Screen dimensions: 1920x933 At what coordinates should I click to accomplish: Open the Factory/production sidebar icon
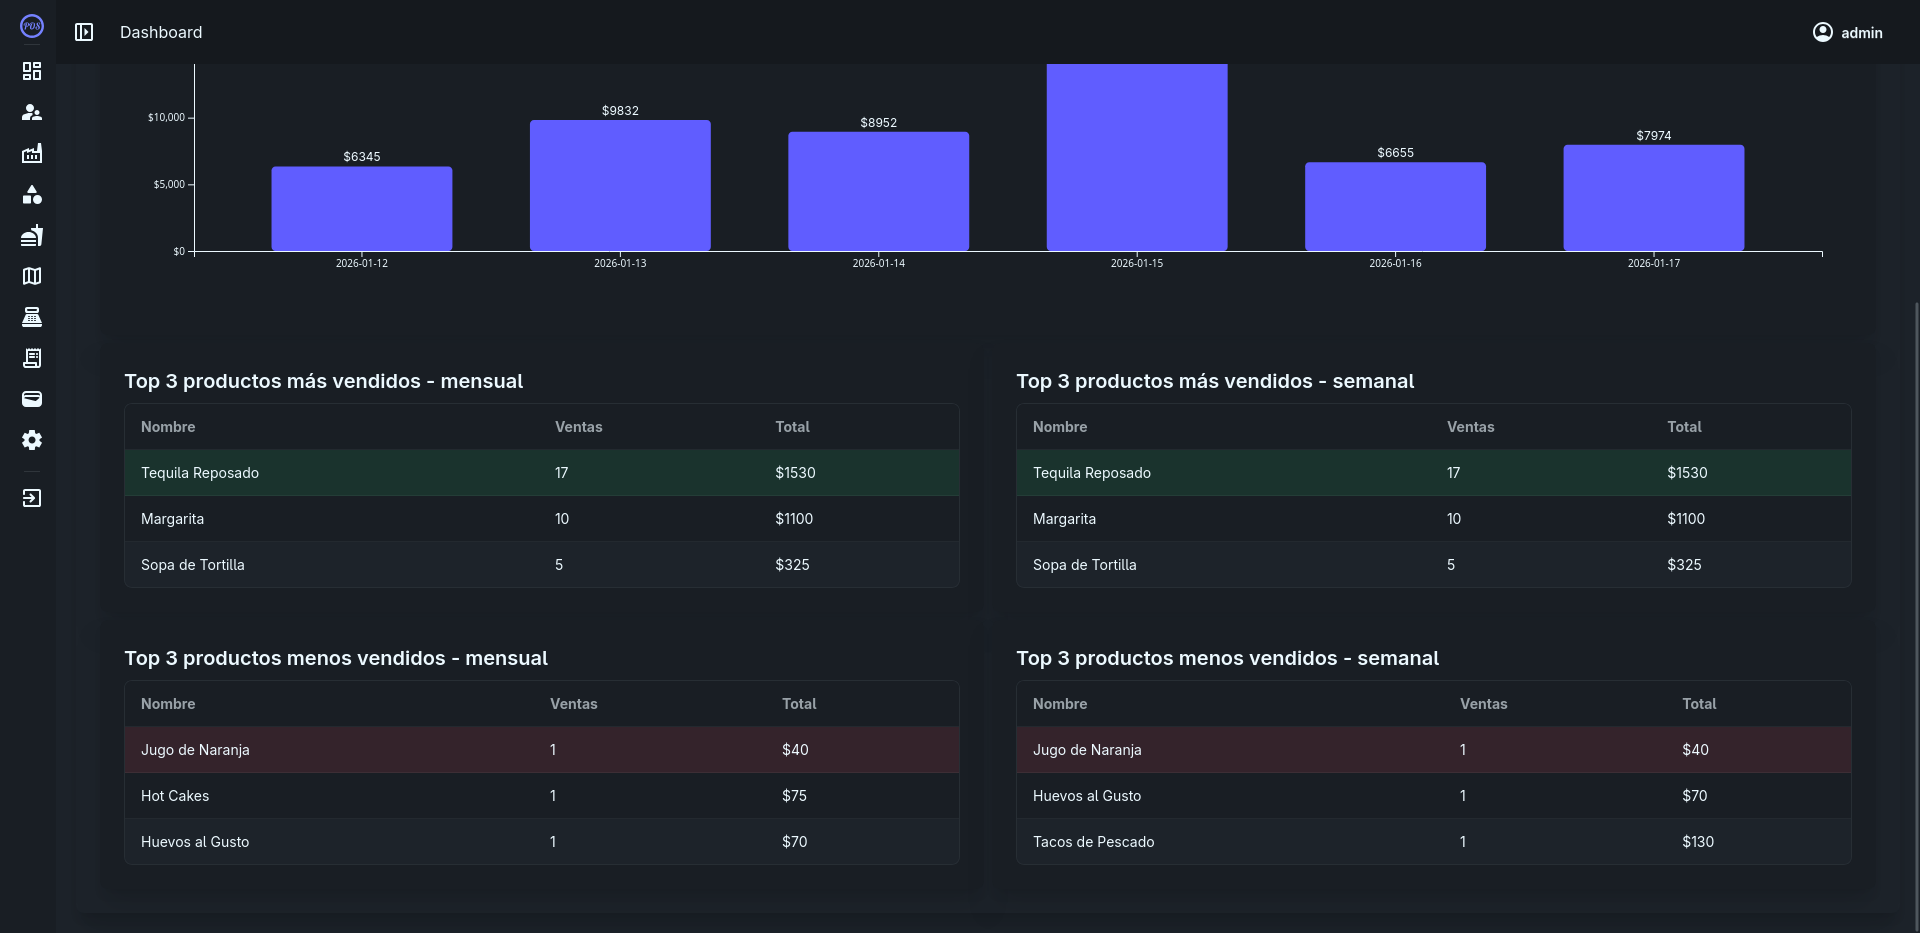32,153
